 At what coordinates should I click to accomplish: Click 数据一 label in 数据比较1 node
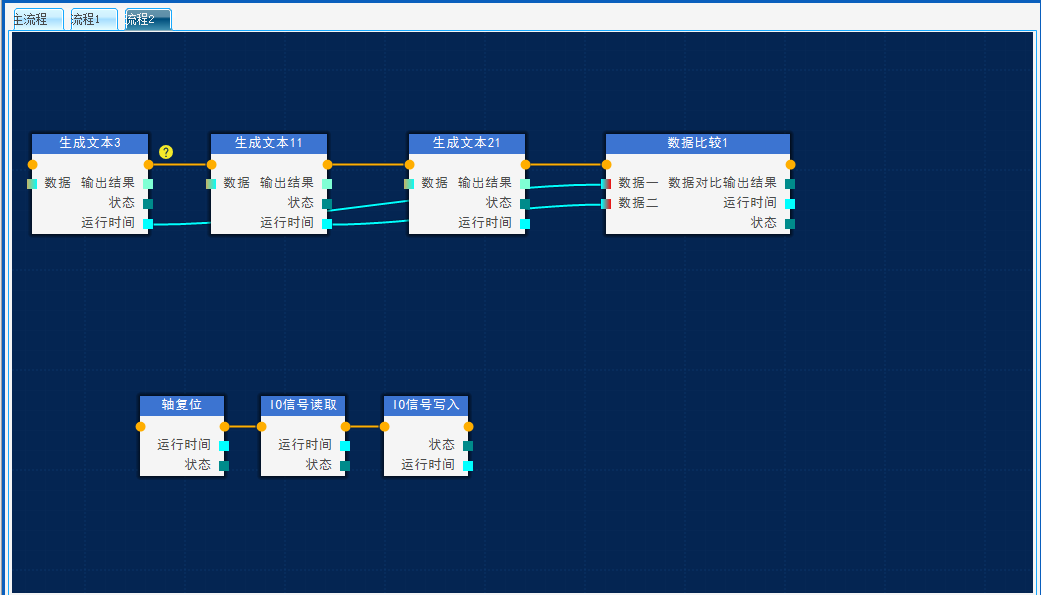[x=639, y=183]
